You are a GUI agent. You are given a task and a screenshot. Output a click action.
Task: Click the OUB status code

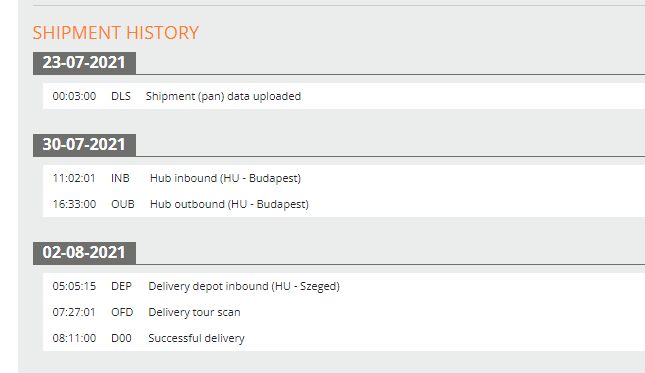coord(123,204)
